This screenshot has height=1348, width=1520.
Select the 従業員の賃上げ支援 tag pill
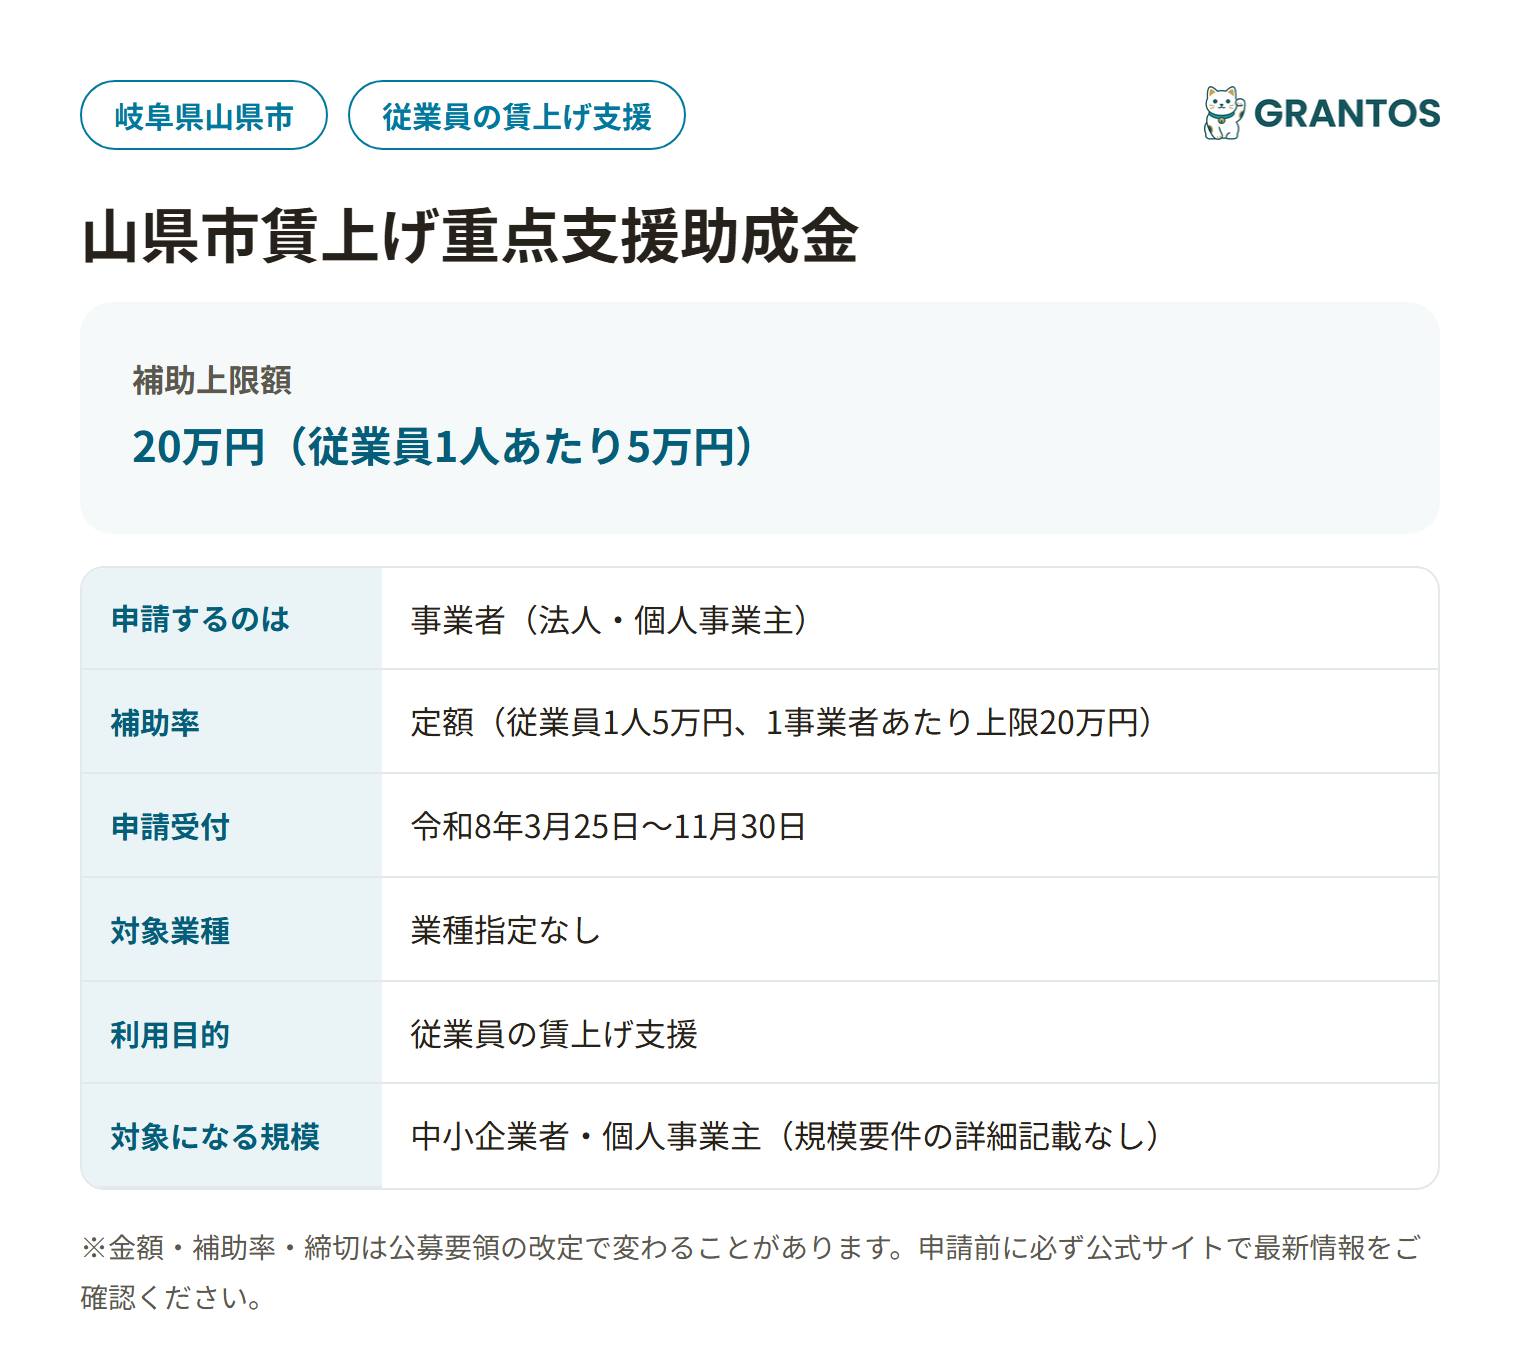(517, 115)
